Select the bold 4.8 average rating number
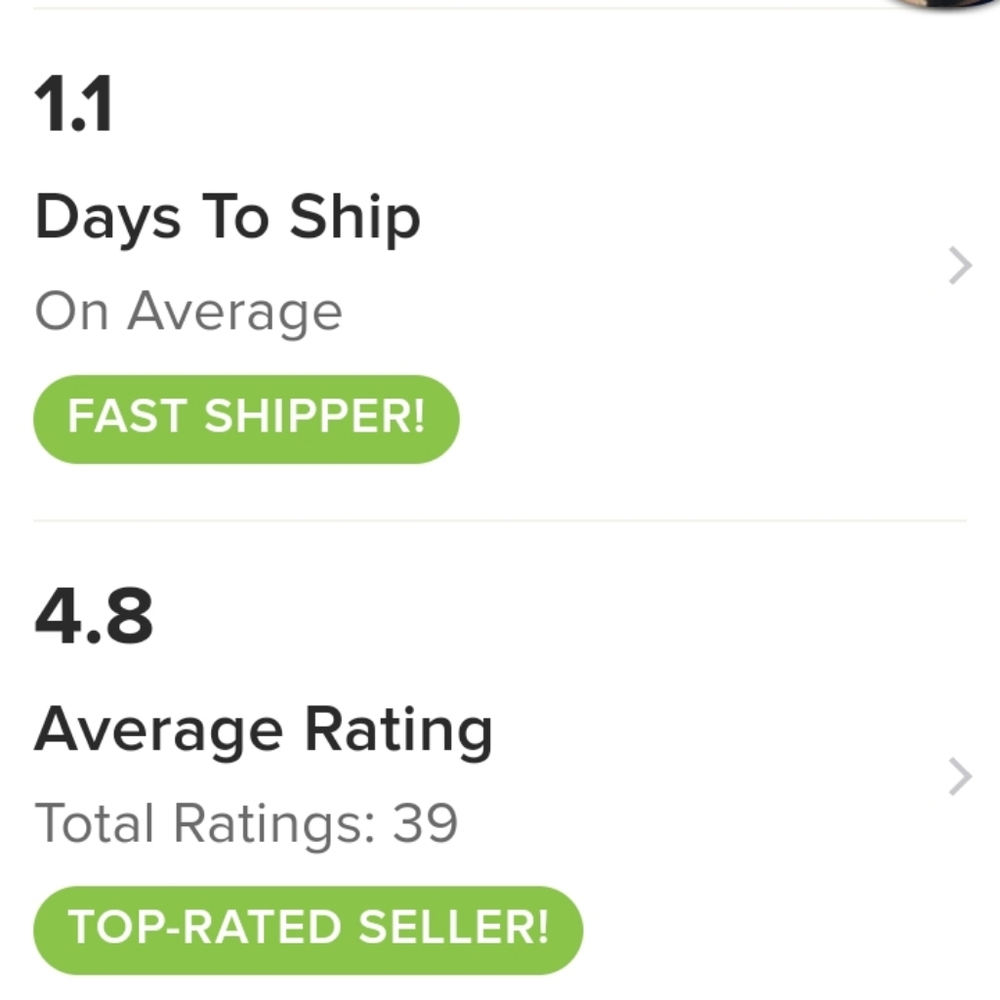 [92, 618]
